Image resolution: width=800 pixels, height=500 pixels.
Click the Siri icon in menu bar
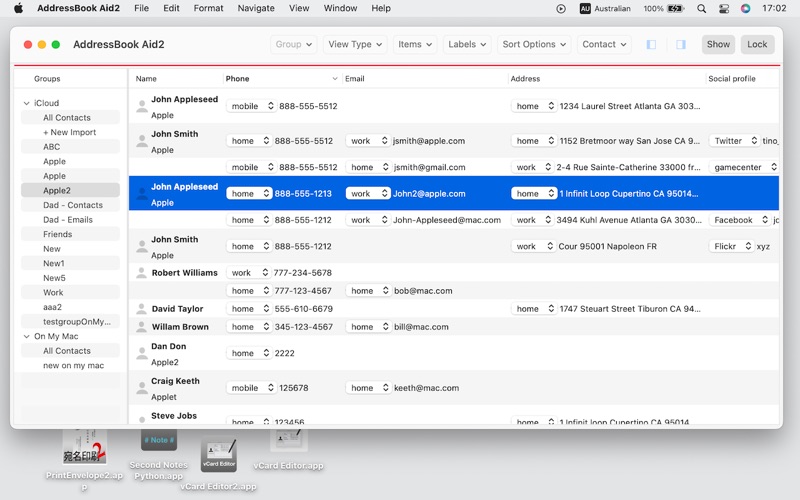[x=745, y=8]
